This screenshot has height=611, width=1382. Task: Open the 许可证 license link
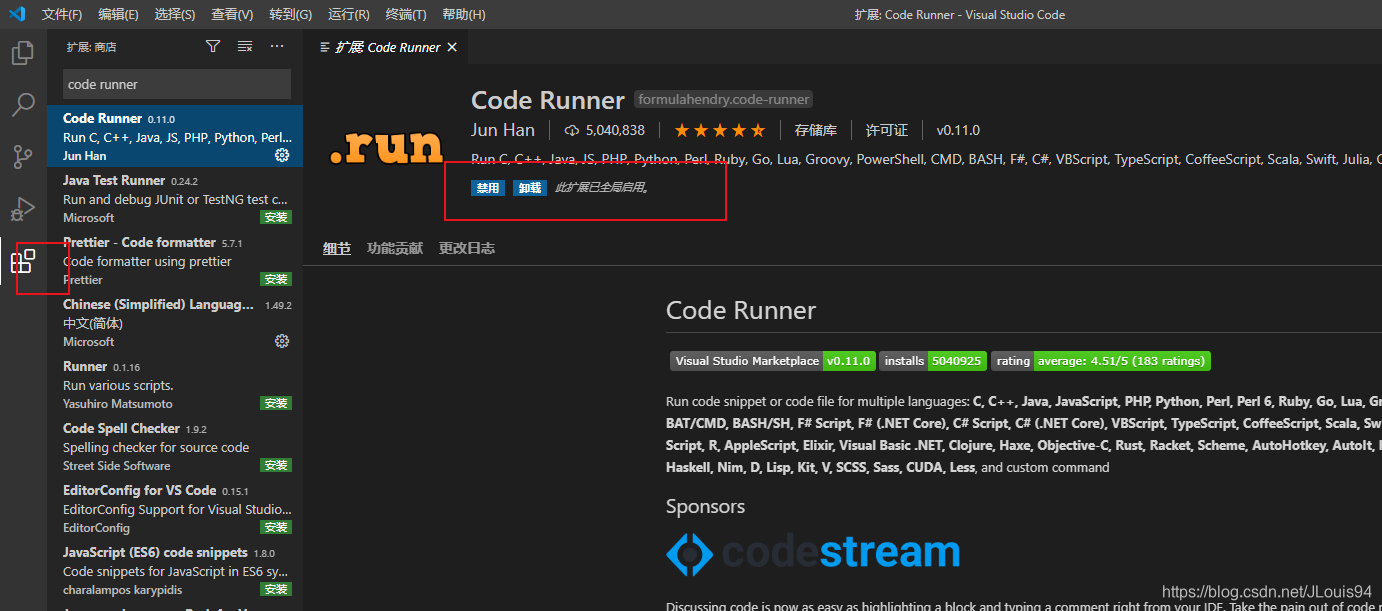pyautogui.click(x=887, y=130)
